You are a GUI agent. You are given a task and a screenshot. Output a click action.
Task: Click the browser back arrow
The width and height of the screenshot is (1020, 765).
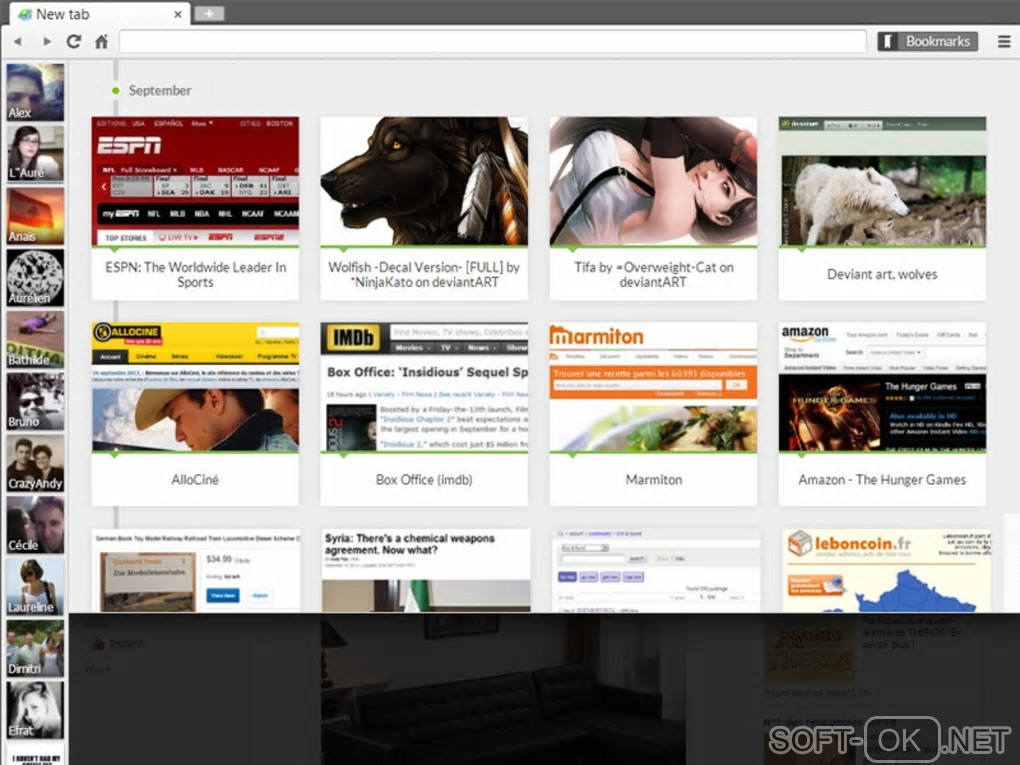pyautogui.click(x=18, y=42)
